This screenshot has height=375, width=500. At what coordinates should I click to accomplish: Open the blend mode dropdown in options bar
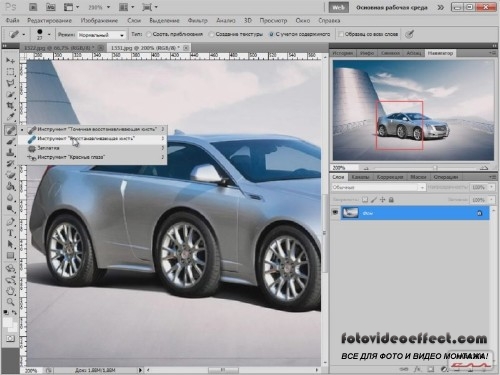coord(101,35)
